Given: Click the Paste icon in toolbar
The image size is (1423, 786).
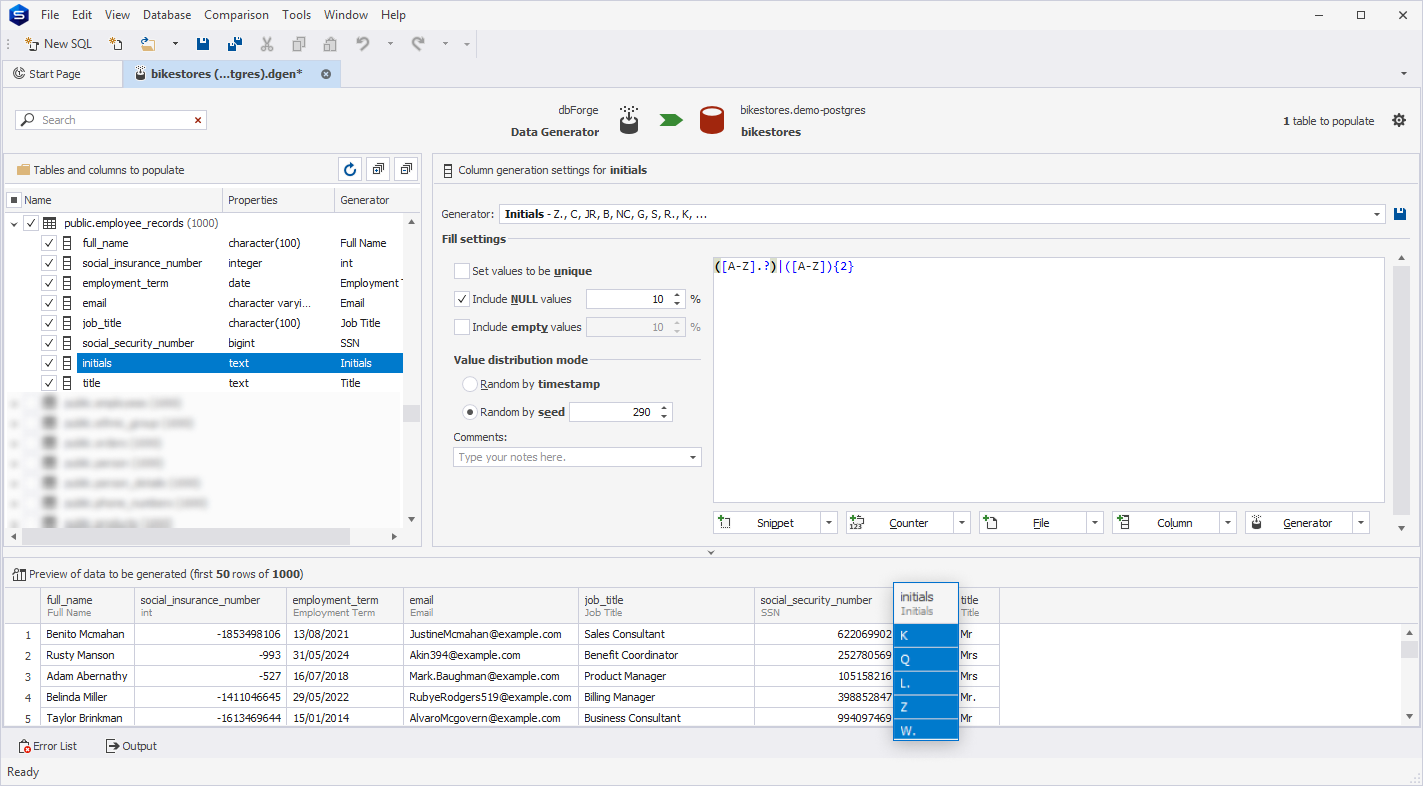Looking at the screenshot, I should click(330, 44).
